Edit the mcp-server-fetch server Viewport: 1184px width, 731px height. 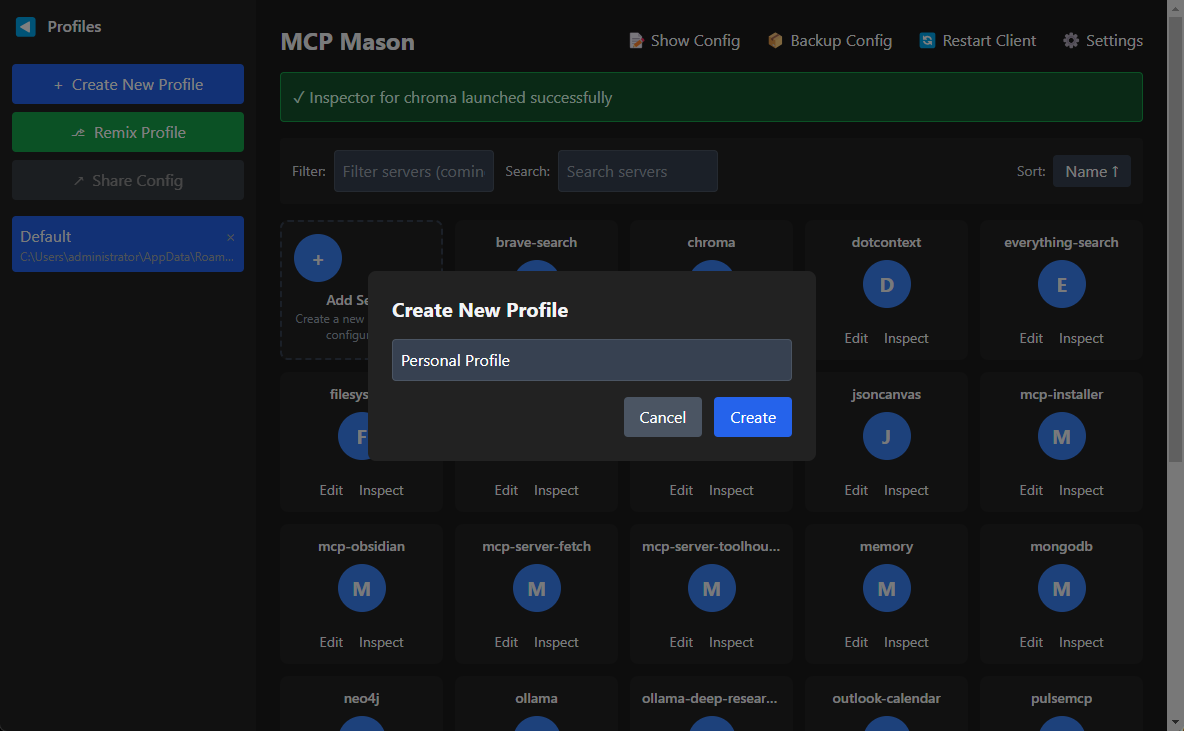tap(506, 641)
